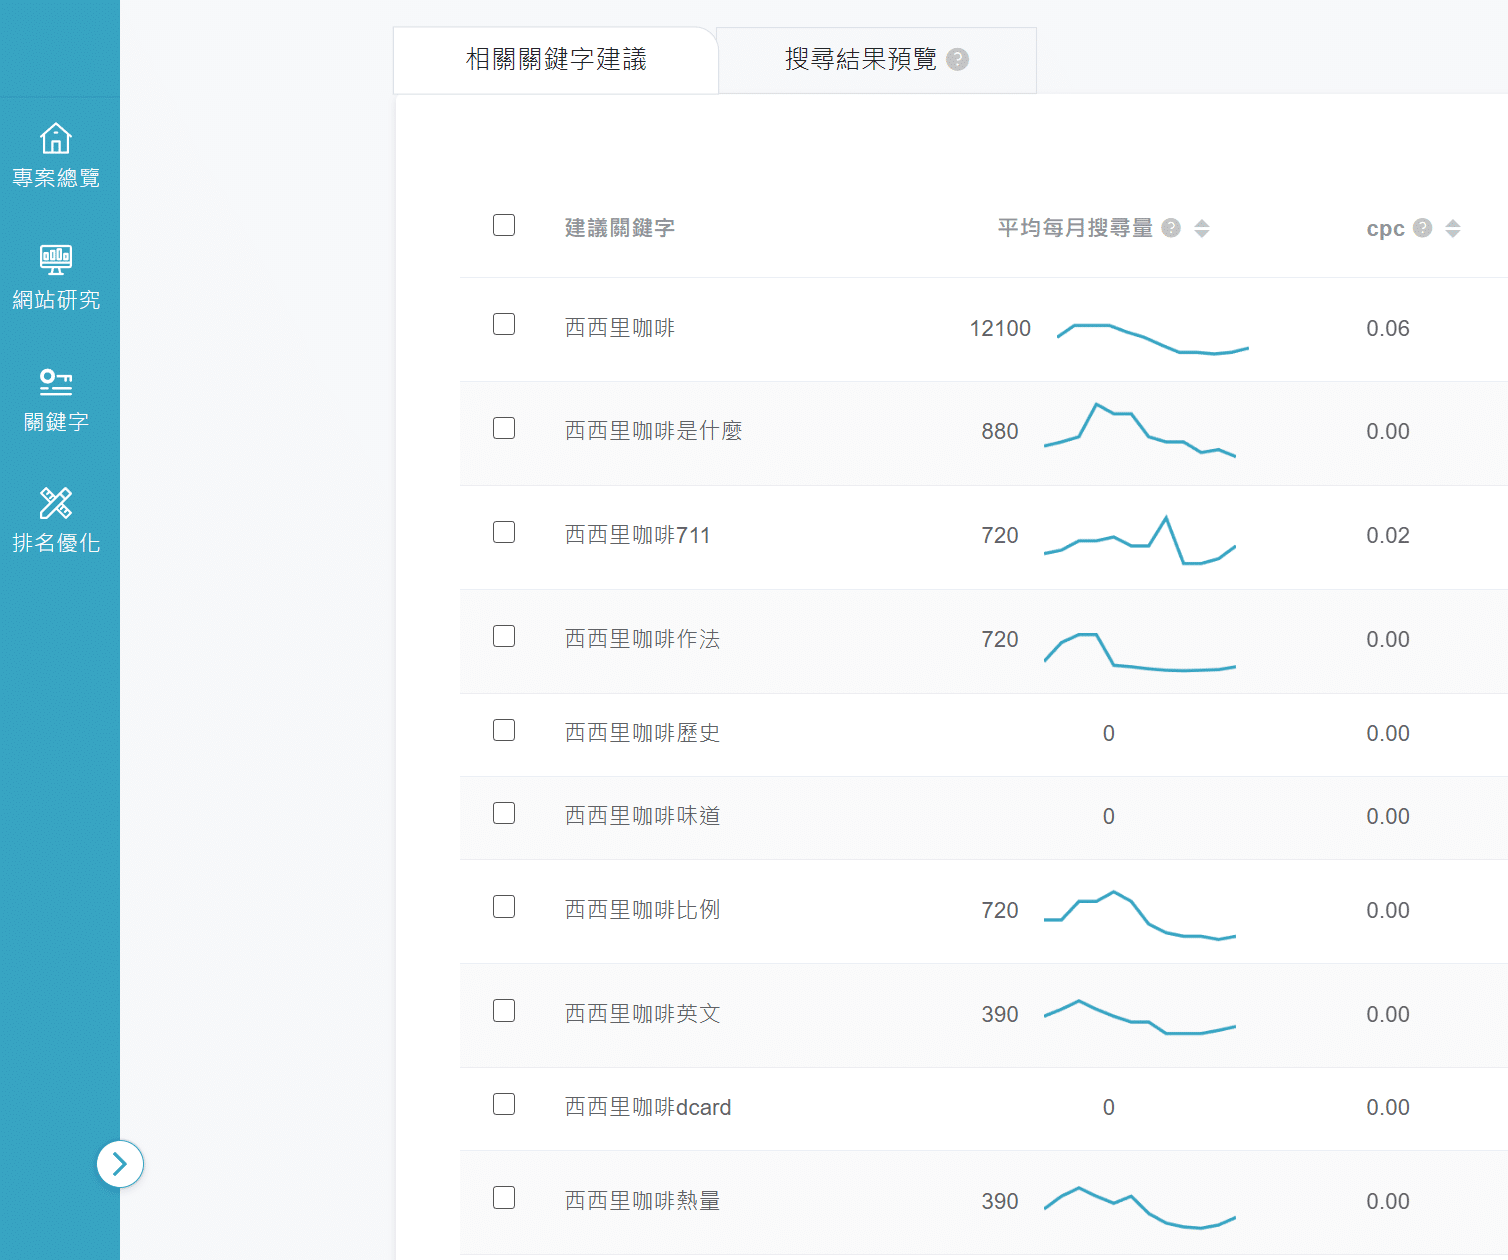Image resolution: width=1508 pixels, height=1260 pixels.
Task: Open 網站研究 monitor icon in sidebar
Action: 56,260
